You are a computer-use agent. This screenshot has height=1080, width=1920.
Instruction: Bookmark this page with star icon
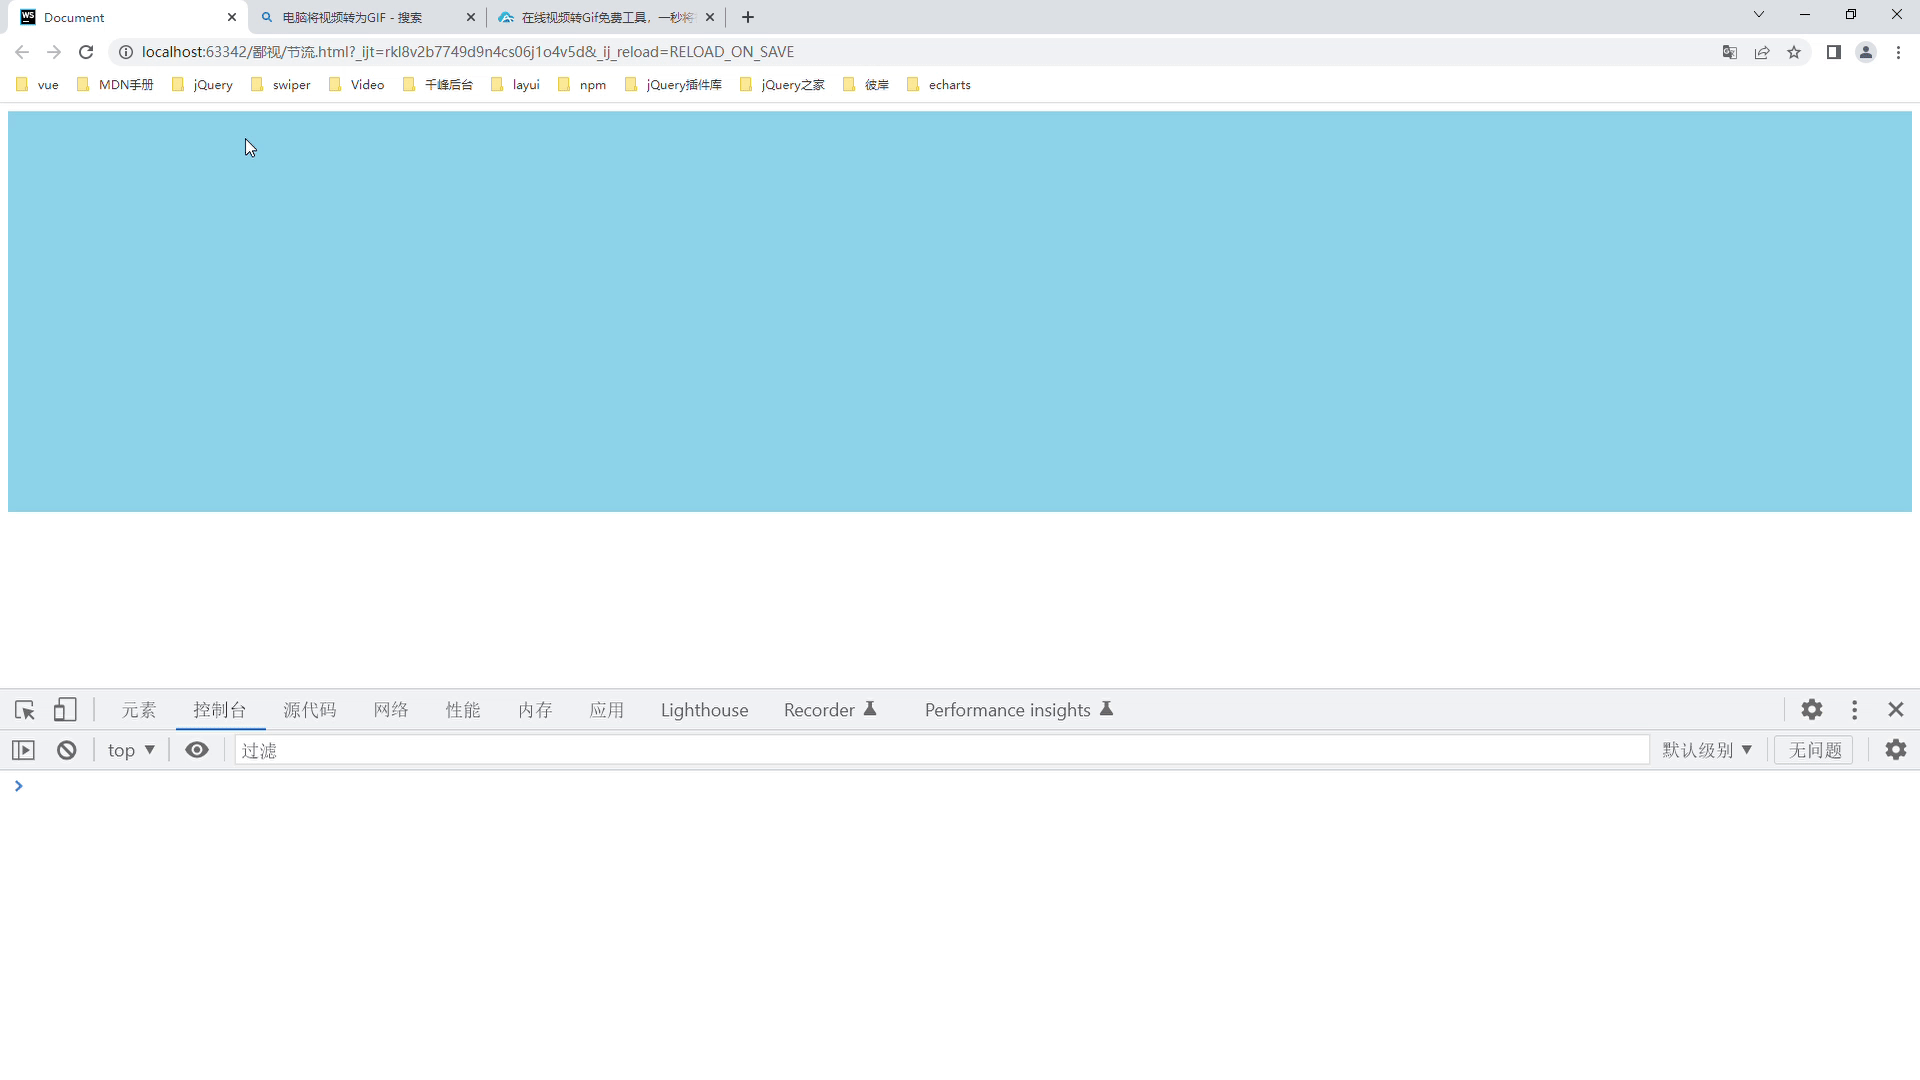(x=1794, y=52)
